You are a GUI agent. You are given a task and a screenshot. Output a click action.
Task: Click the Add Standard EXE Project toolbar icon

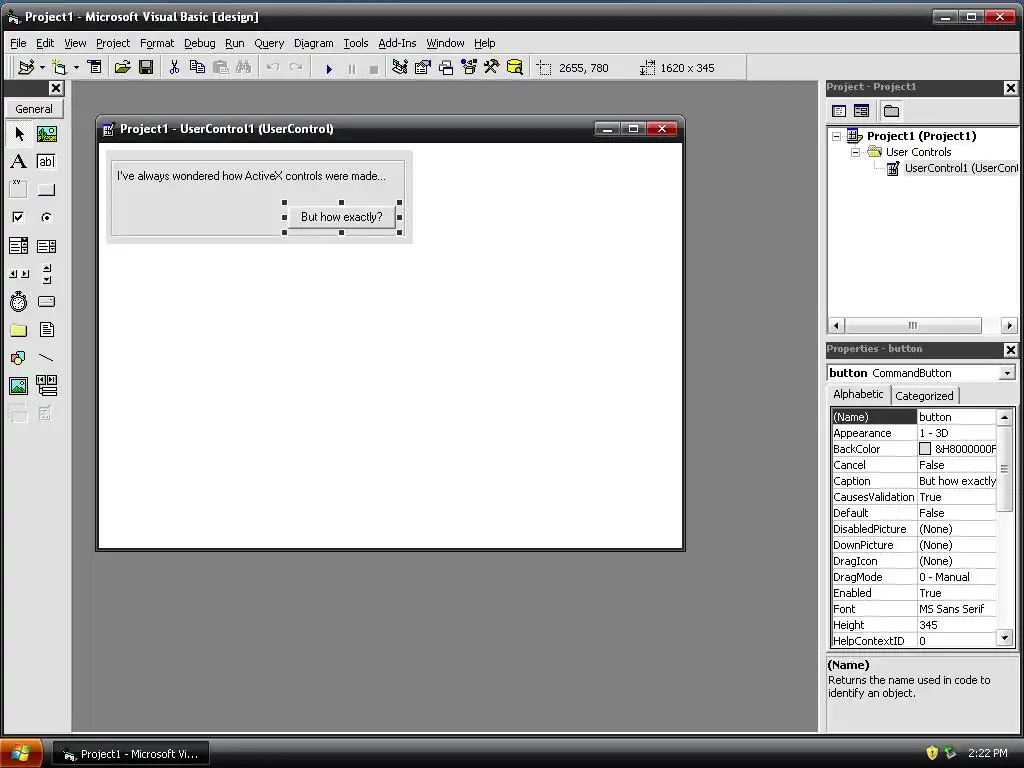tap(26, 67)
